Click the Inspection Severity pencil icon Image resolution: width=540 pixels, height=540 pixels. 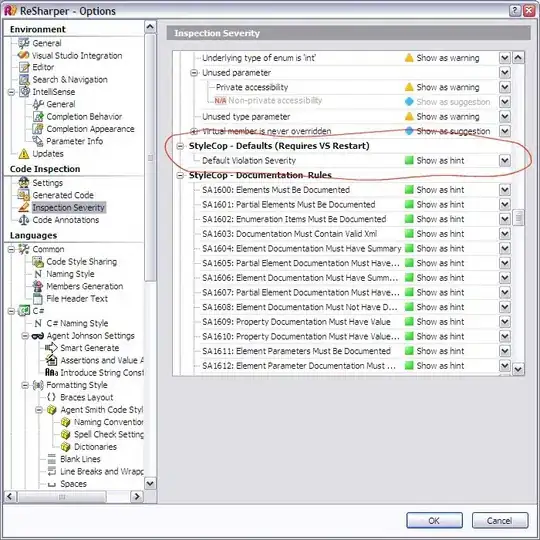(x=24, y=207)
